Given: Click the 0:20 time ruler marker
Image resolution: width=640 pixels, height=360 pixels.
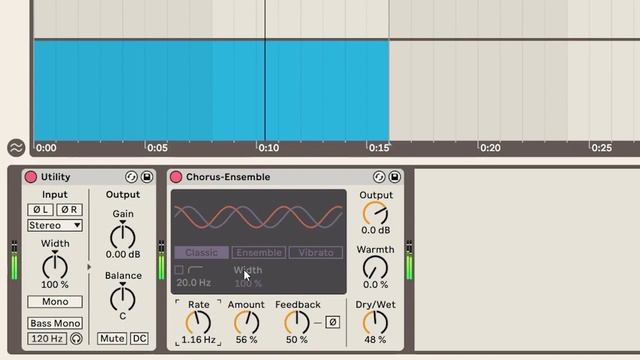Looking at the screenshot, I should [490, 148].
